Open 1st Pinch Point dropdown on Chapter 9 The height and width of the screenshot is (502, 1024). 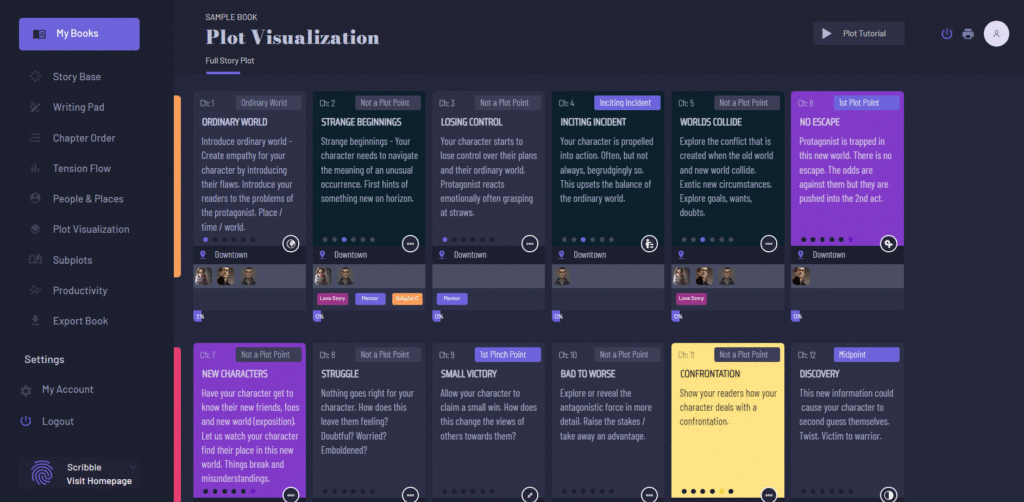(507, 354)
